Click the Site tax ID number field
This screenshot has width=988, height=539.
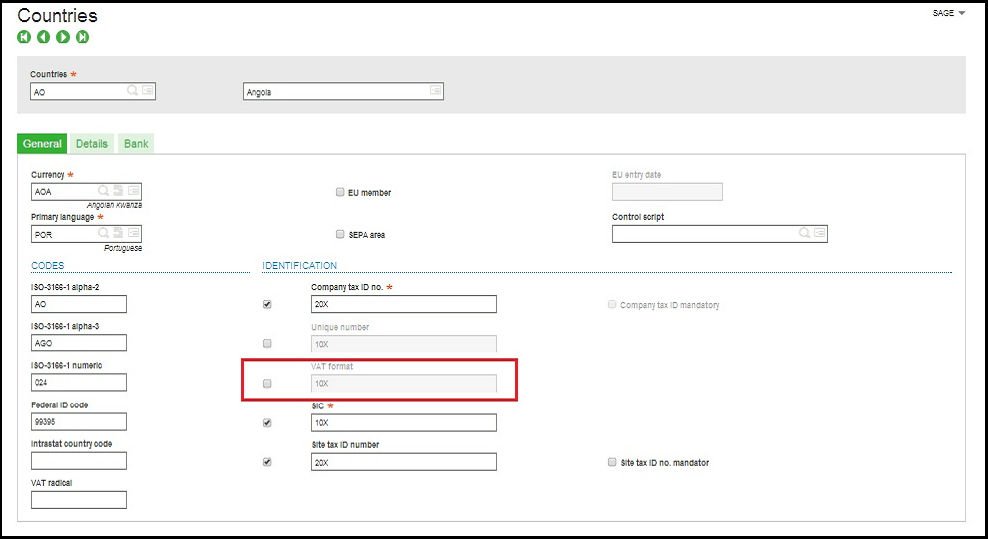(x=404, y=462)
